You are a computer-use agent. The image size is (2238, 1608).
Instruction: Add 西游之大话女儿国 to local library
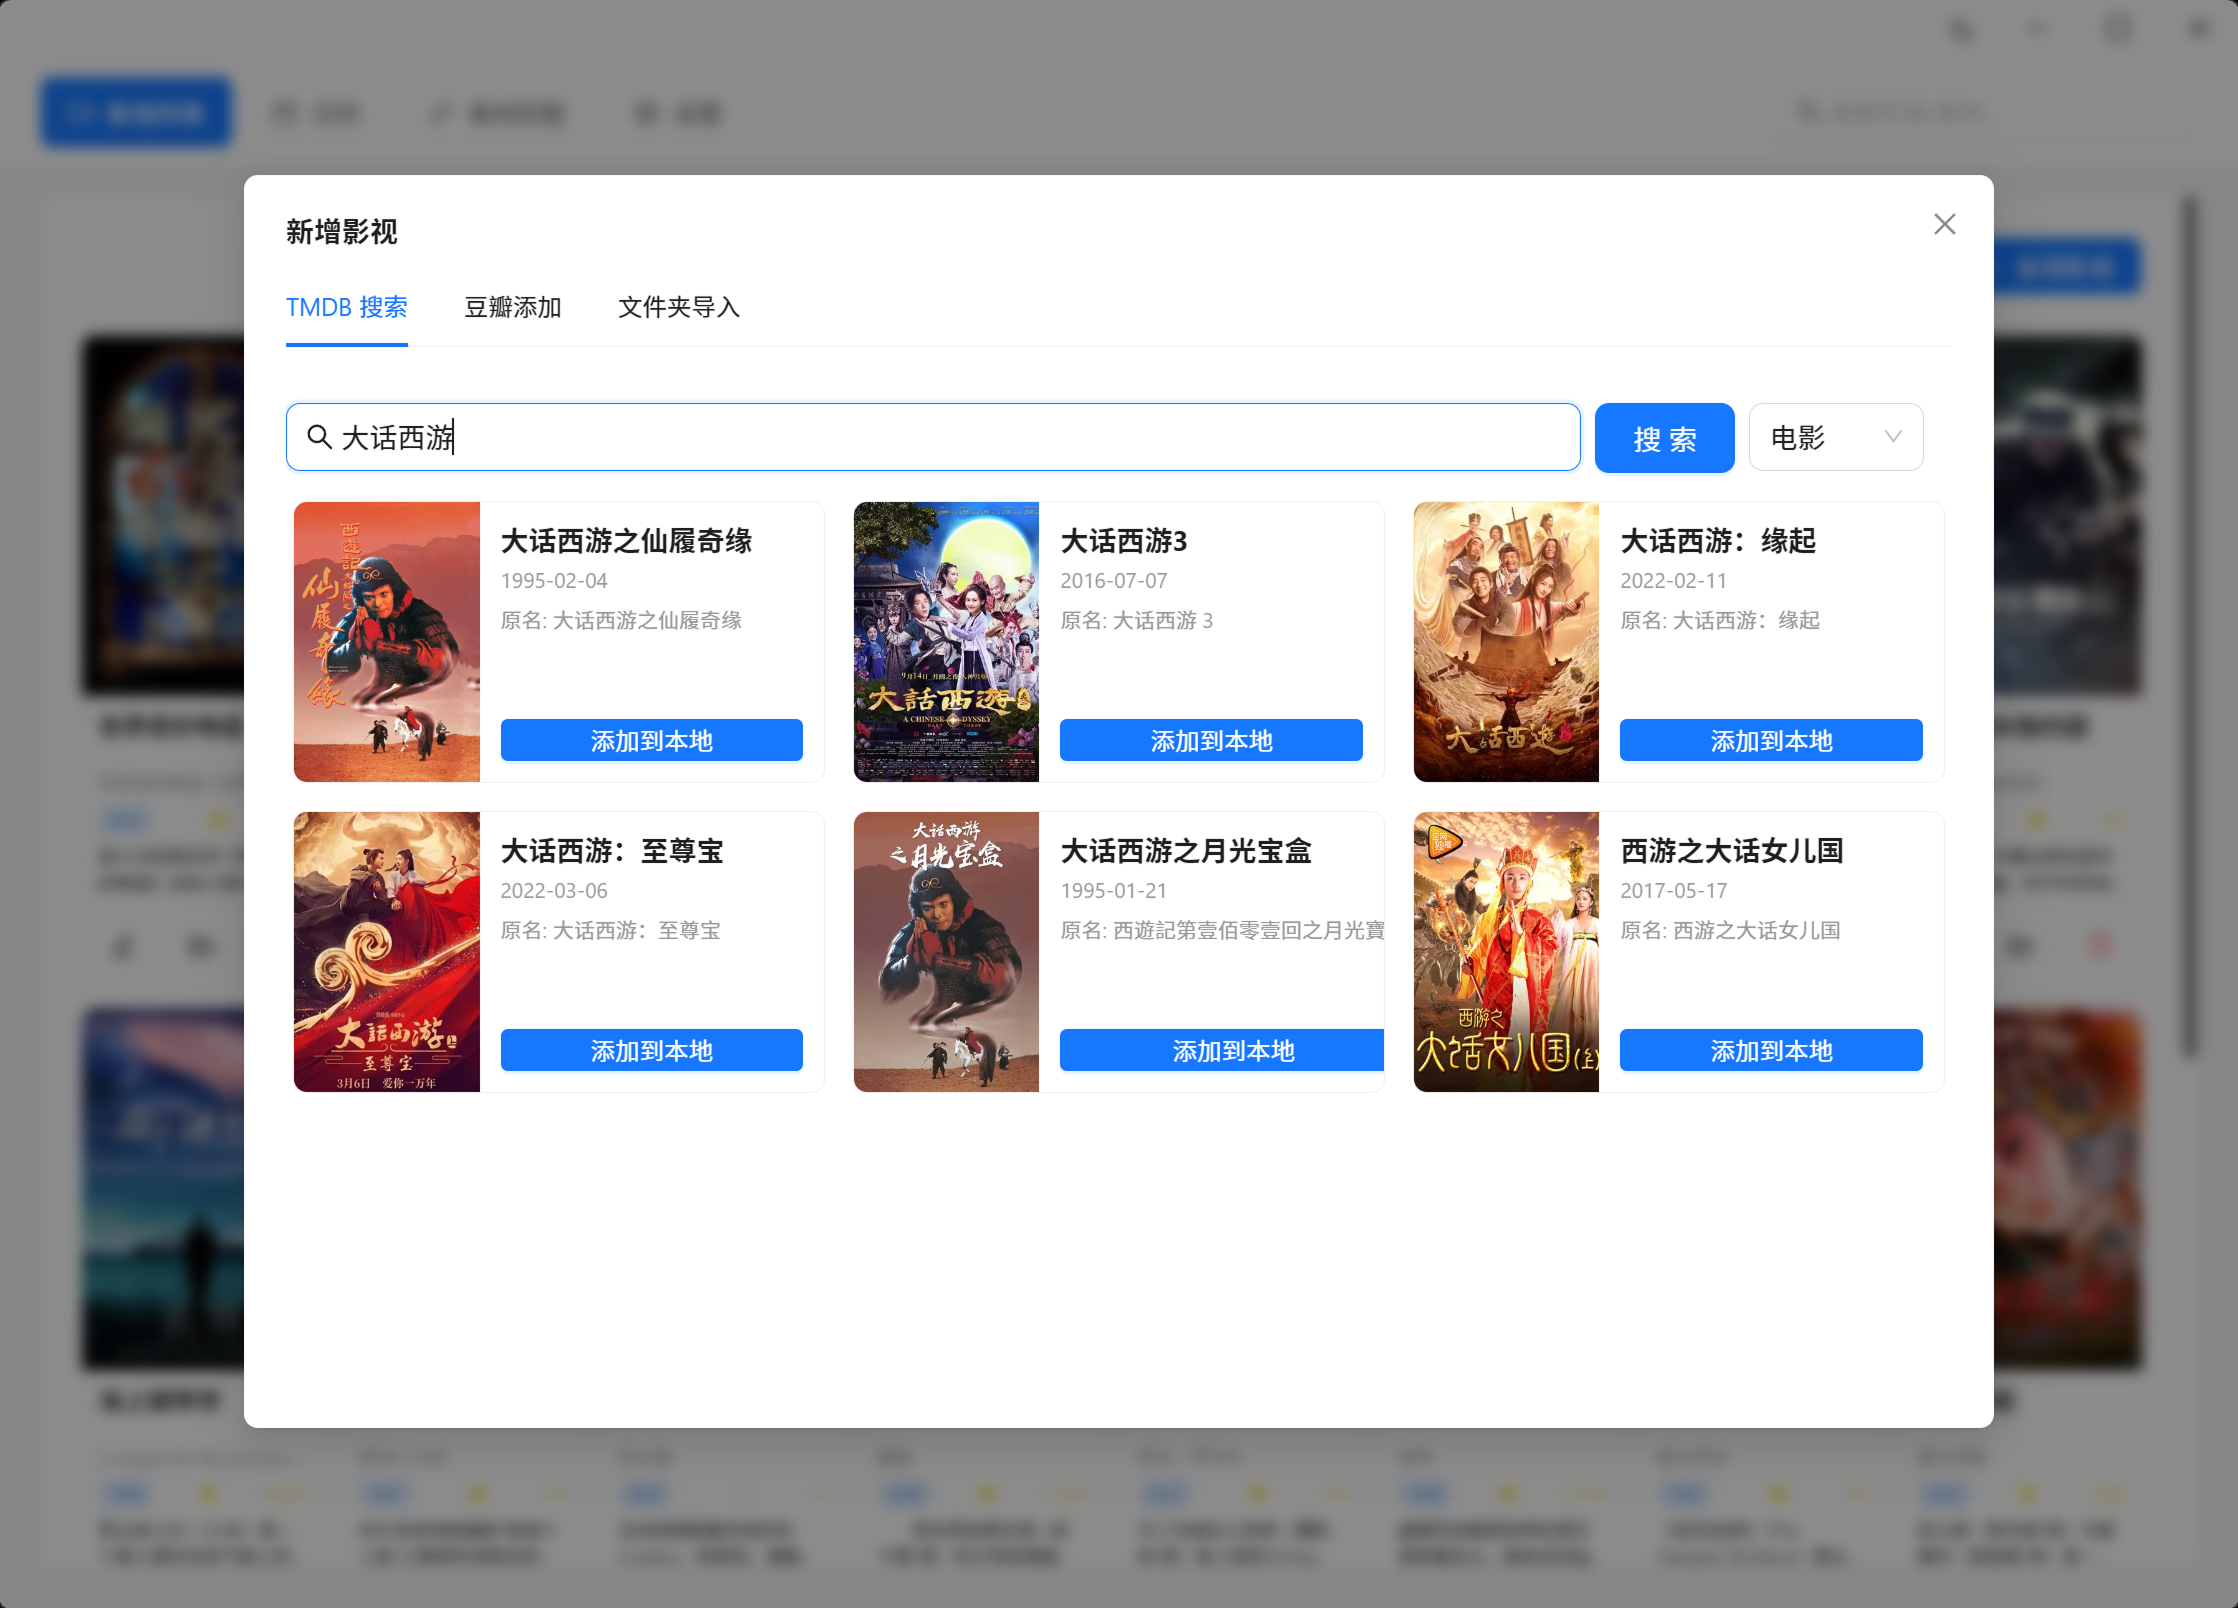coord(1770,1050)
